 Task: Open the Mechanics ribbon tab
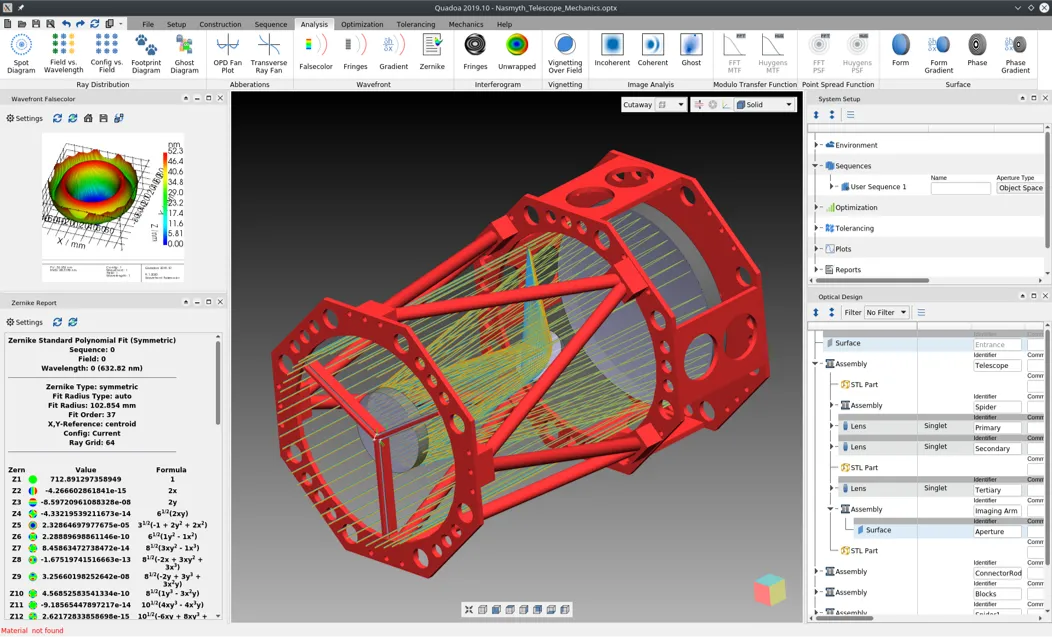point(465,24)
